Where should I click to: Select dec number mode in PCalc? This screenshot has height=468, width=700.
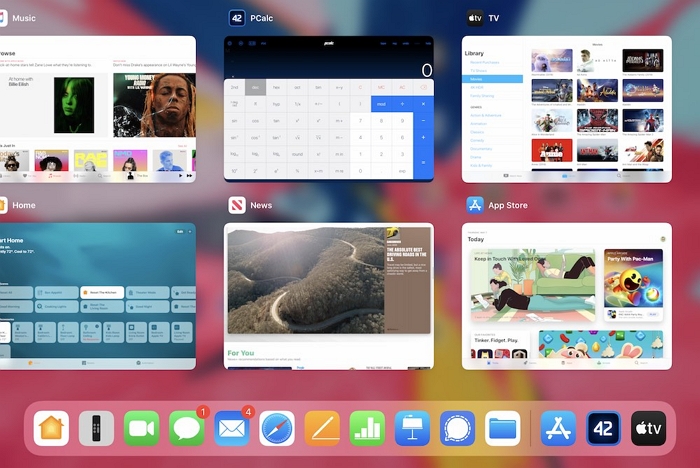pyautogui.click(x=255, y=88)
